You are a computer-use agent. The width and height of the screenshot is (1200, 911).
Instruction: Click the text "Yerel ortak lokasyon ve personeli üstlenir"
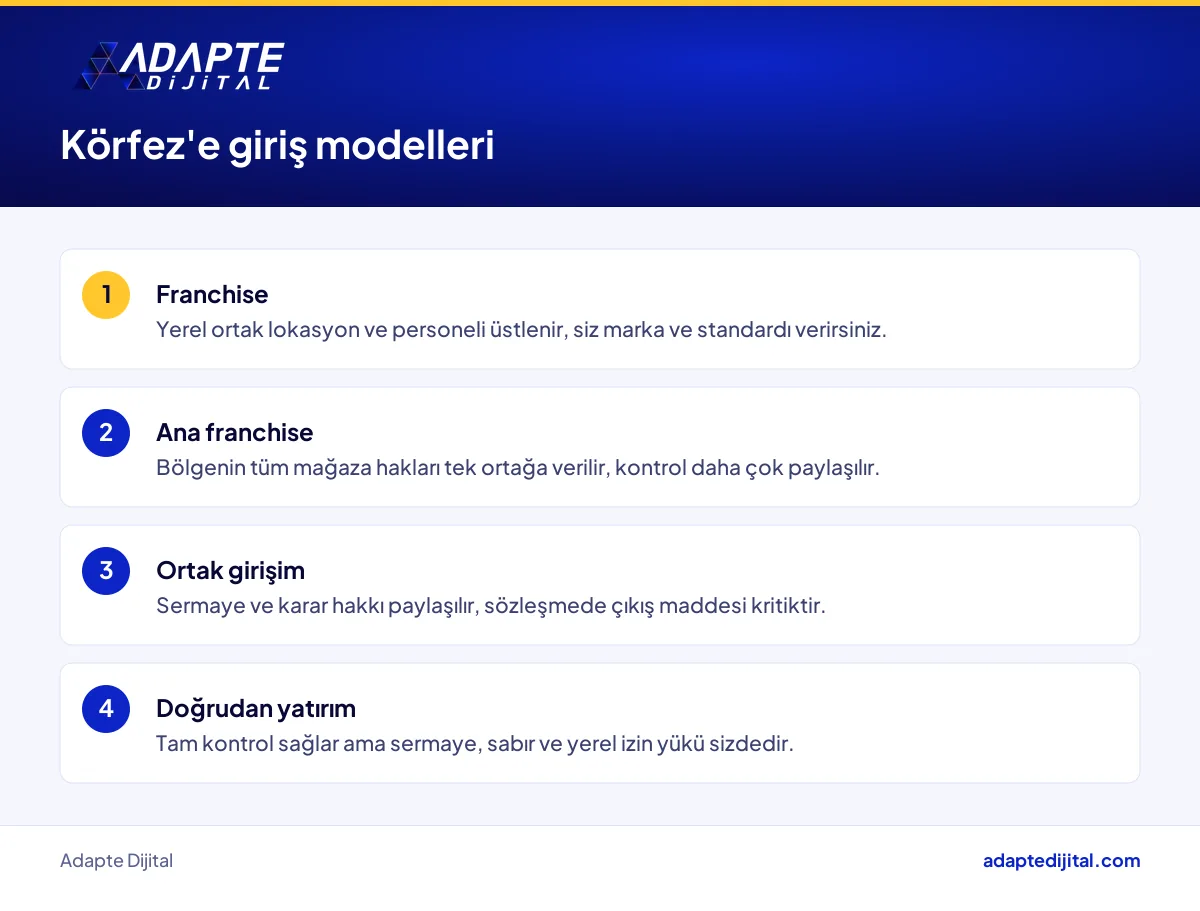361,329
